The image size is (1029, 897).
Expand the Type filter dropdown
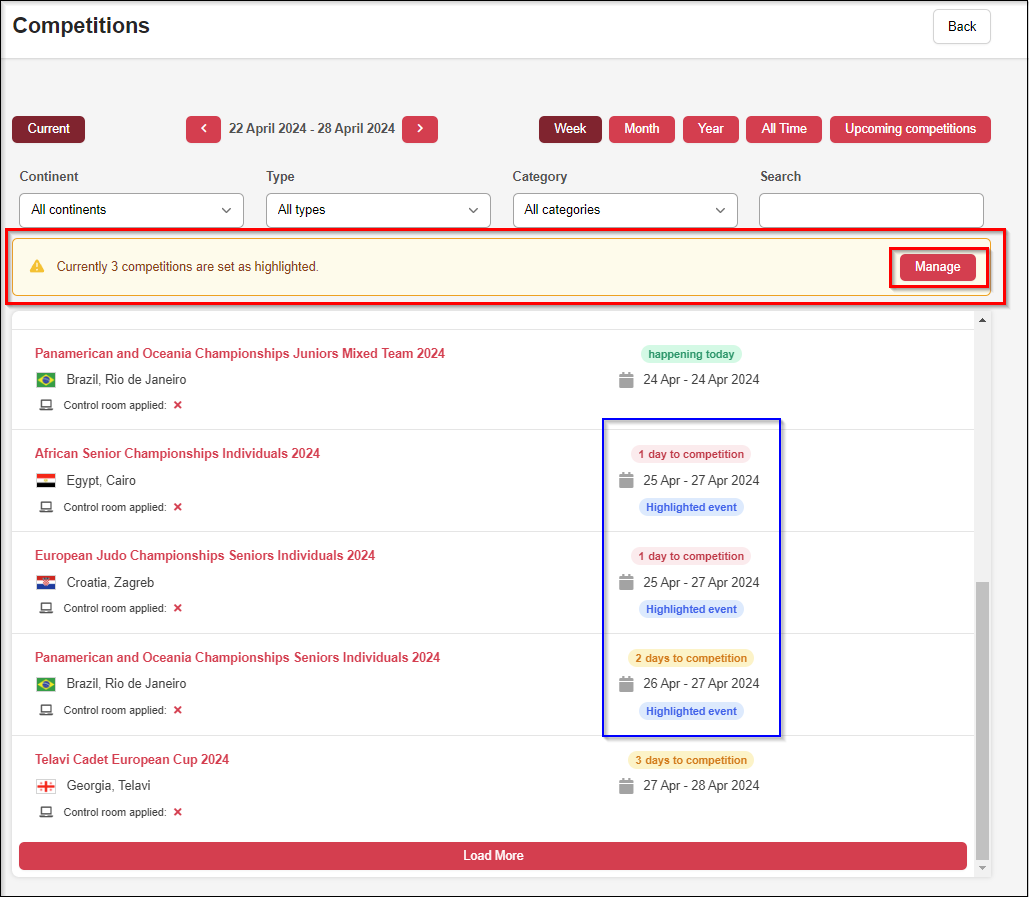(x=378, y=210)
